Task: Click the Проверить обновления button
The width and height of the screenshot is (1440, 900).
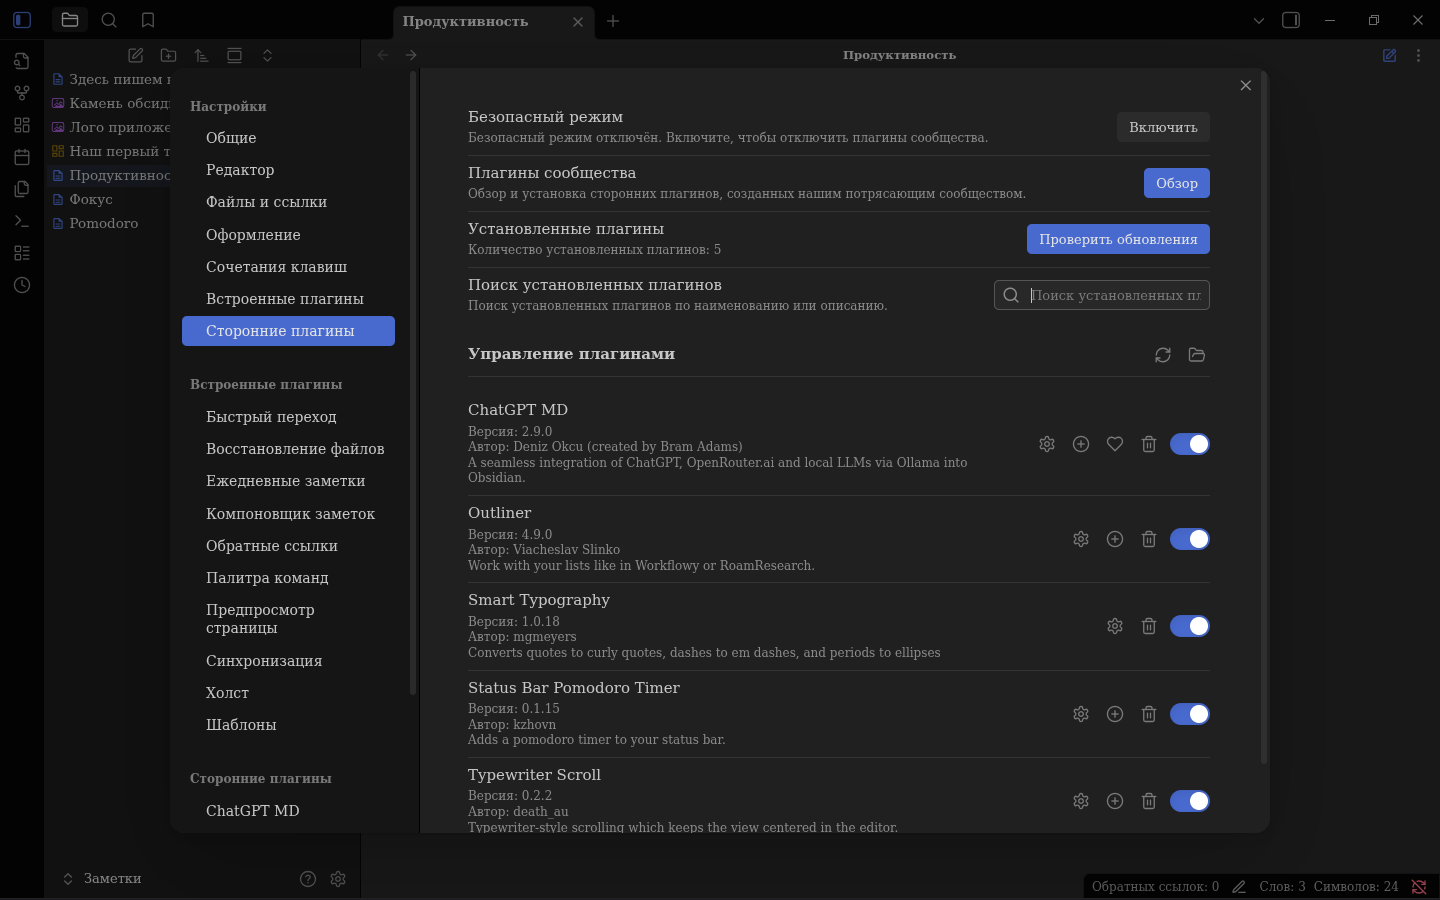Action: point(1118,239)
